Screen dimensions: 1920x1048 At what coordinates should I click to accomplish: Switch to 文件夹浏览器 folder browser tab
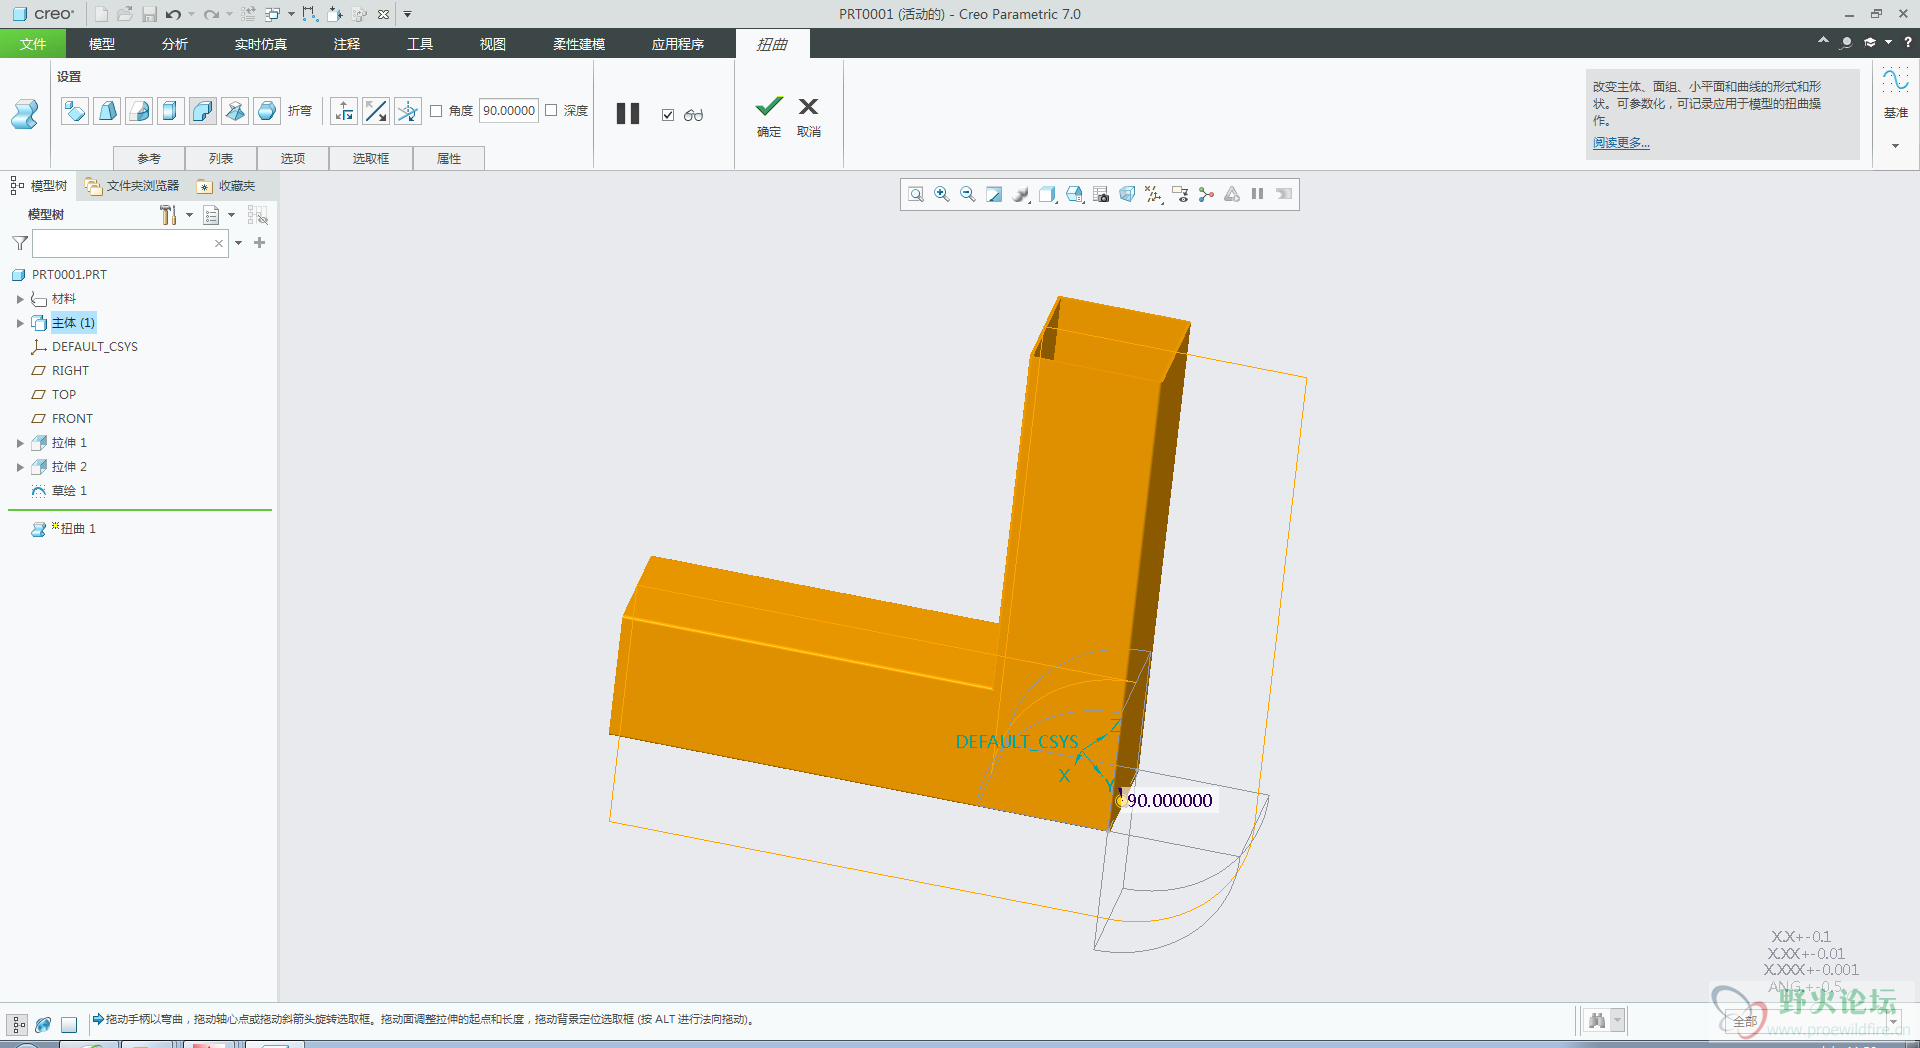coord(132,186)
